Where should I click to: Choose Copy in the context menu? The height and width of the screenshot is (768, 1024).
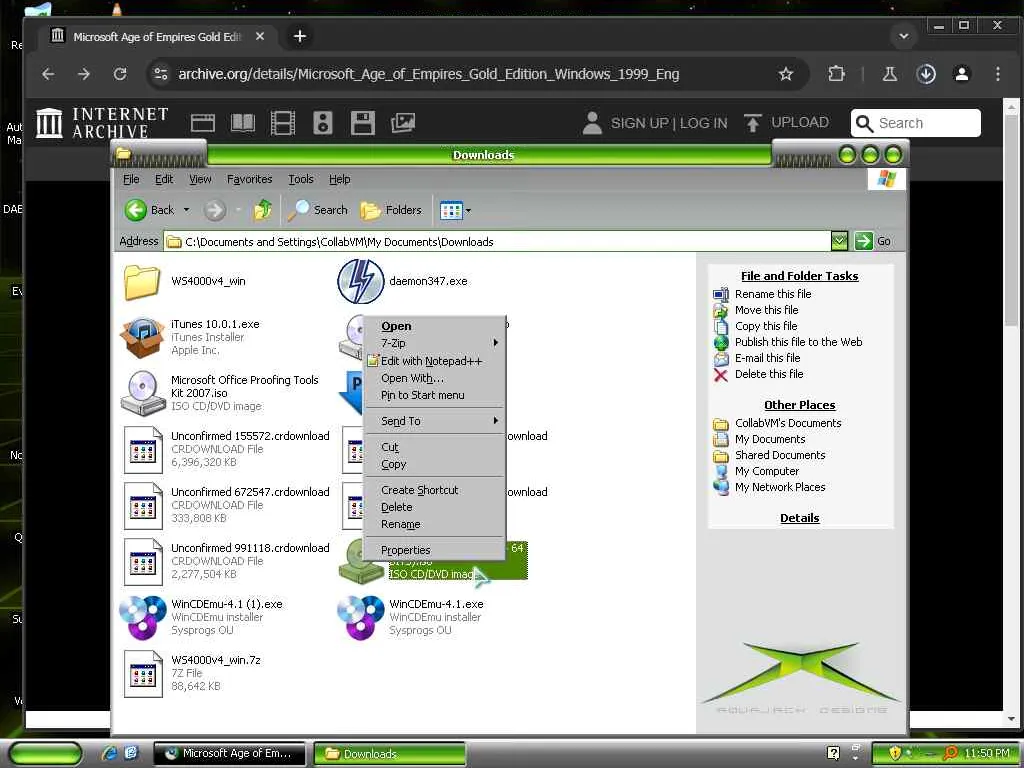(435, 464)
